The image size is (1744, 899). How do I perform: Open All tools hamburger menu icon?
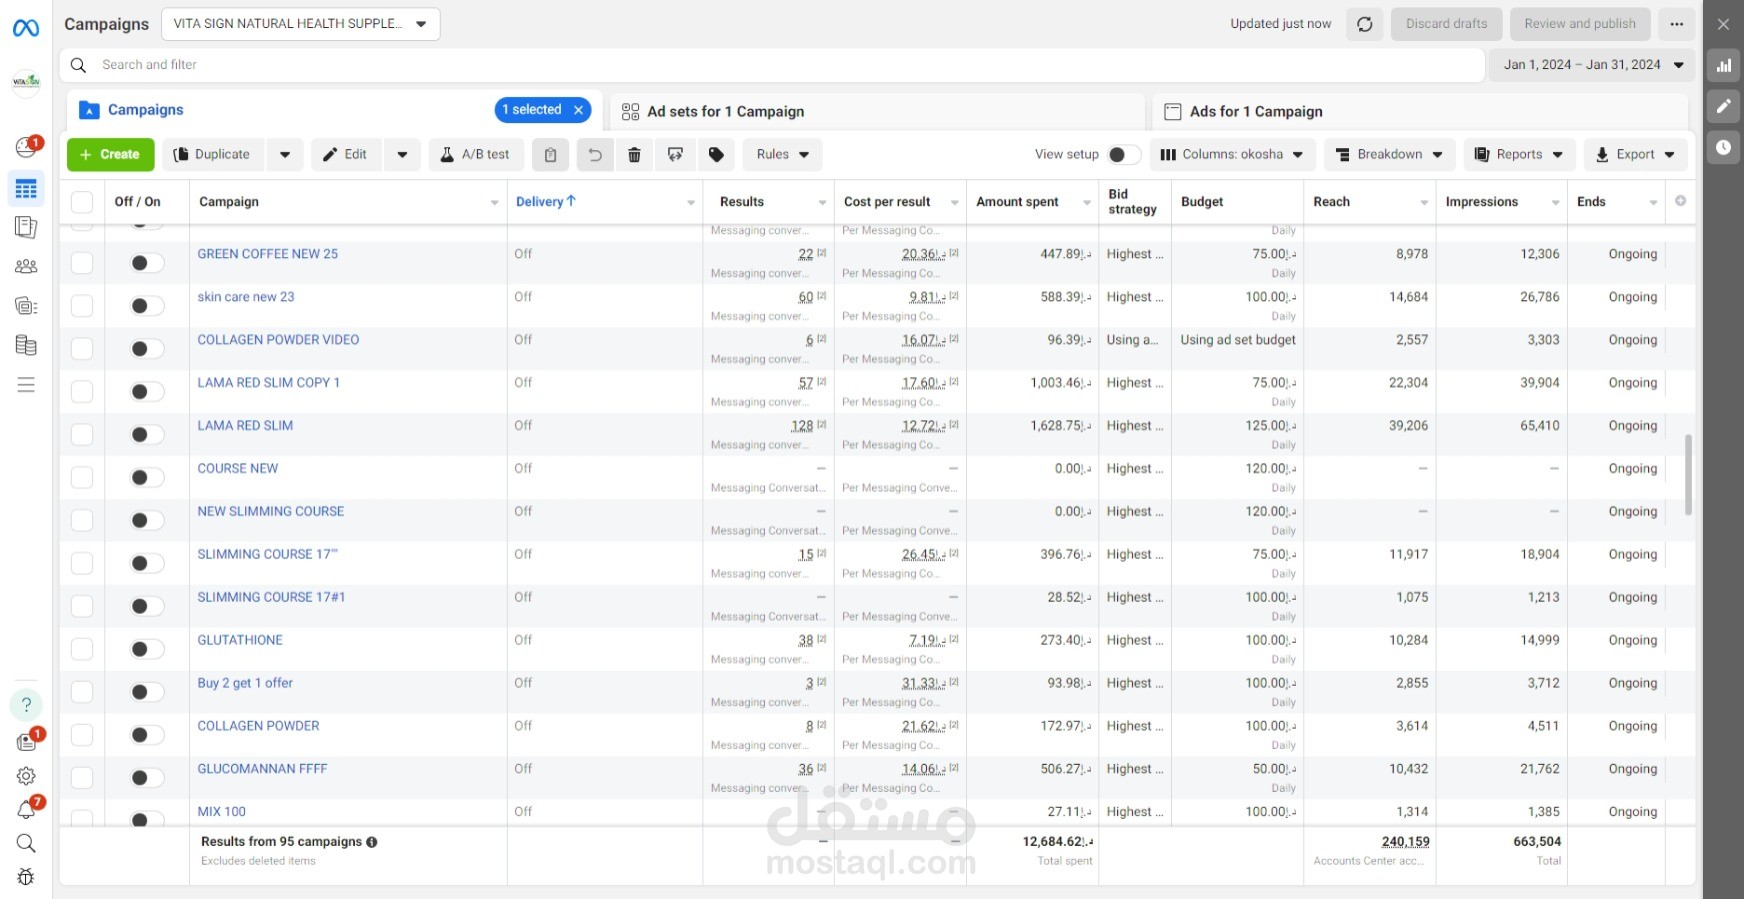point(26,385)
